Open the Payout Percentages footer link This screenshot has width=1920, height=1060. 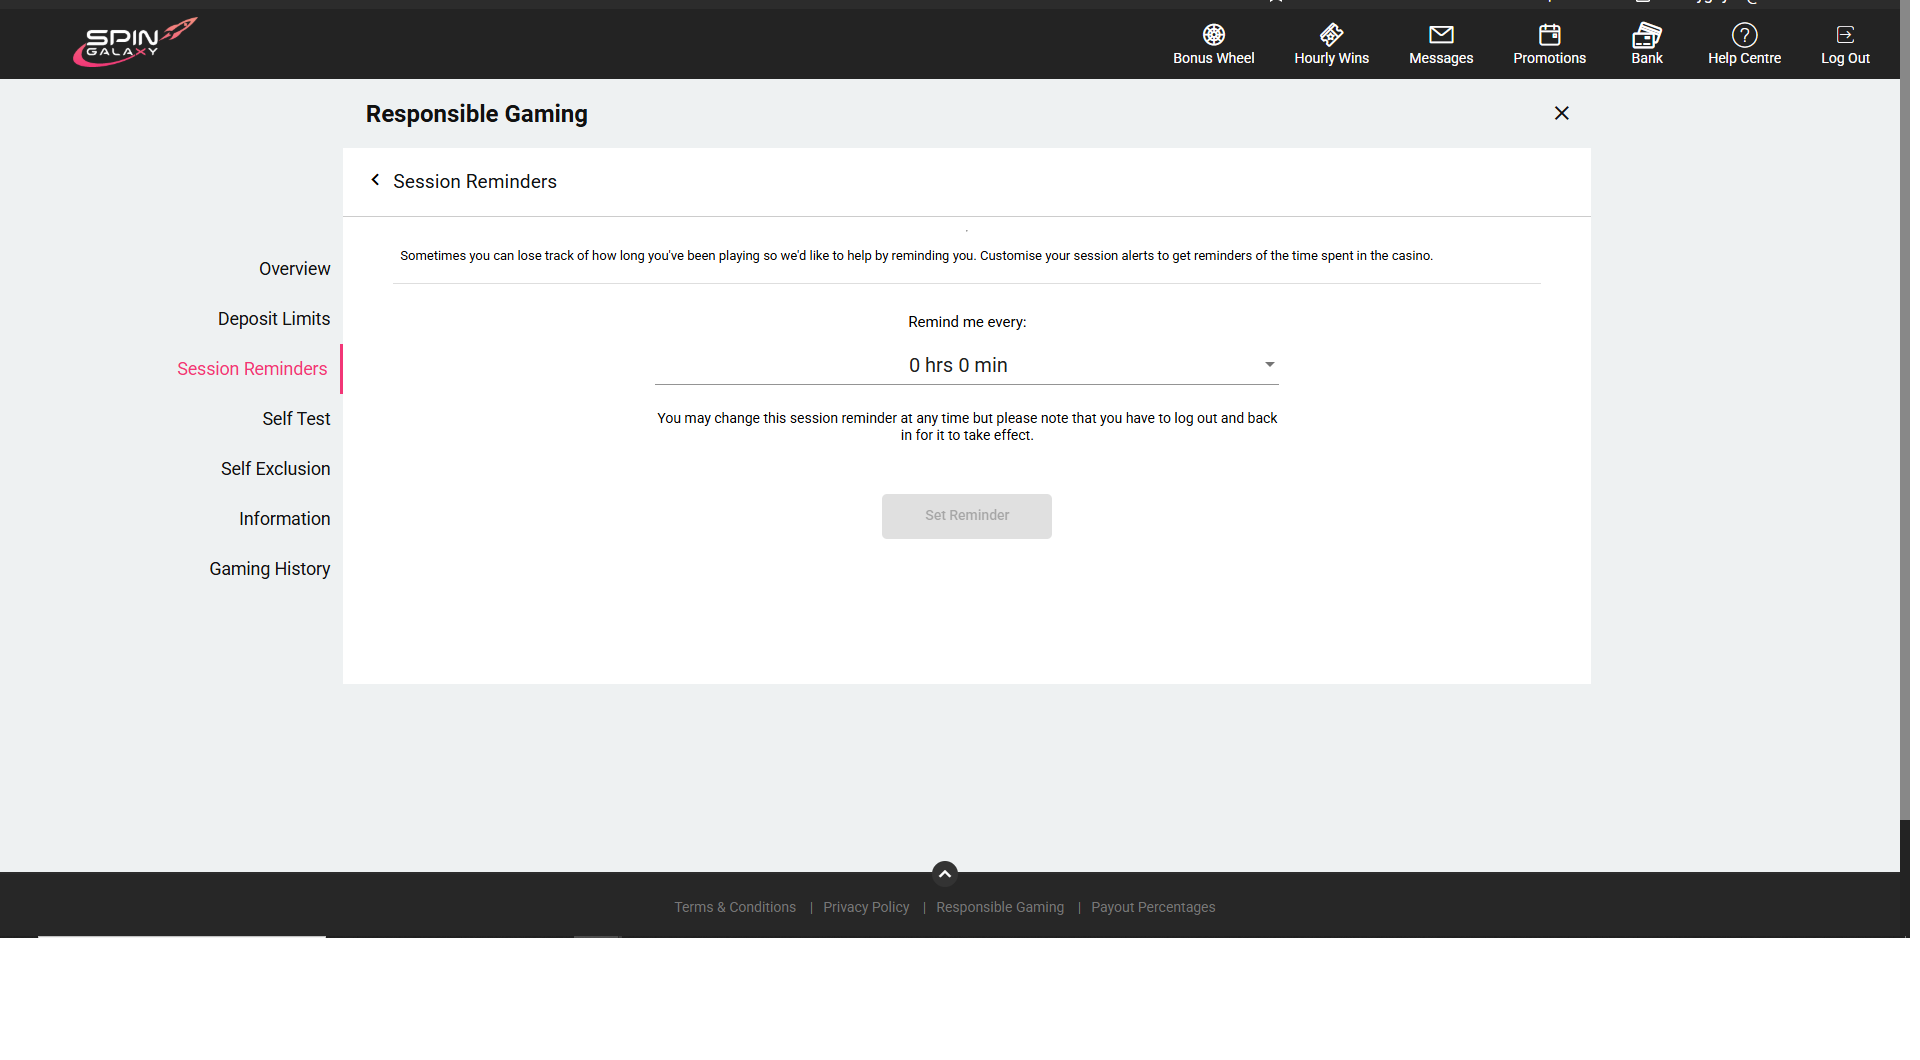pyautogui.click(x=1153, y=907)
